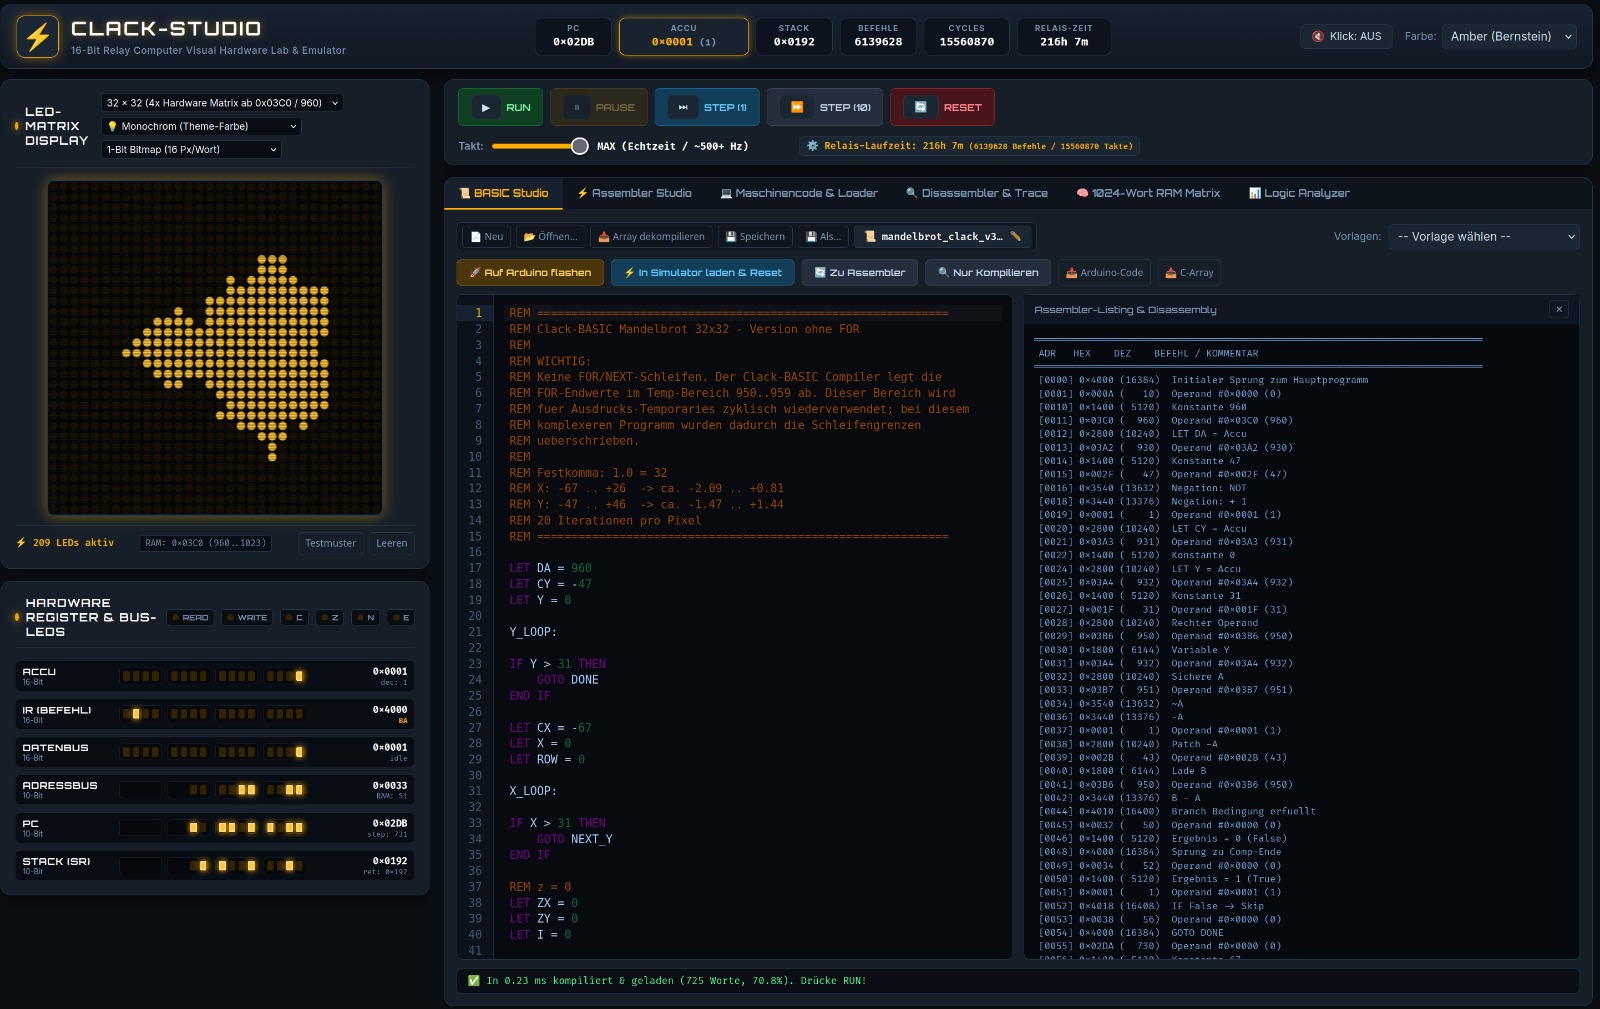
Task: Create a new file with Neu
Action: point(486,237)
